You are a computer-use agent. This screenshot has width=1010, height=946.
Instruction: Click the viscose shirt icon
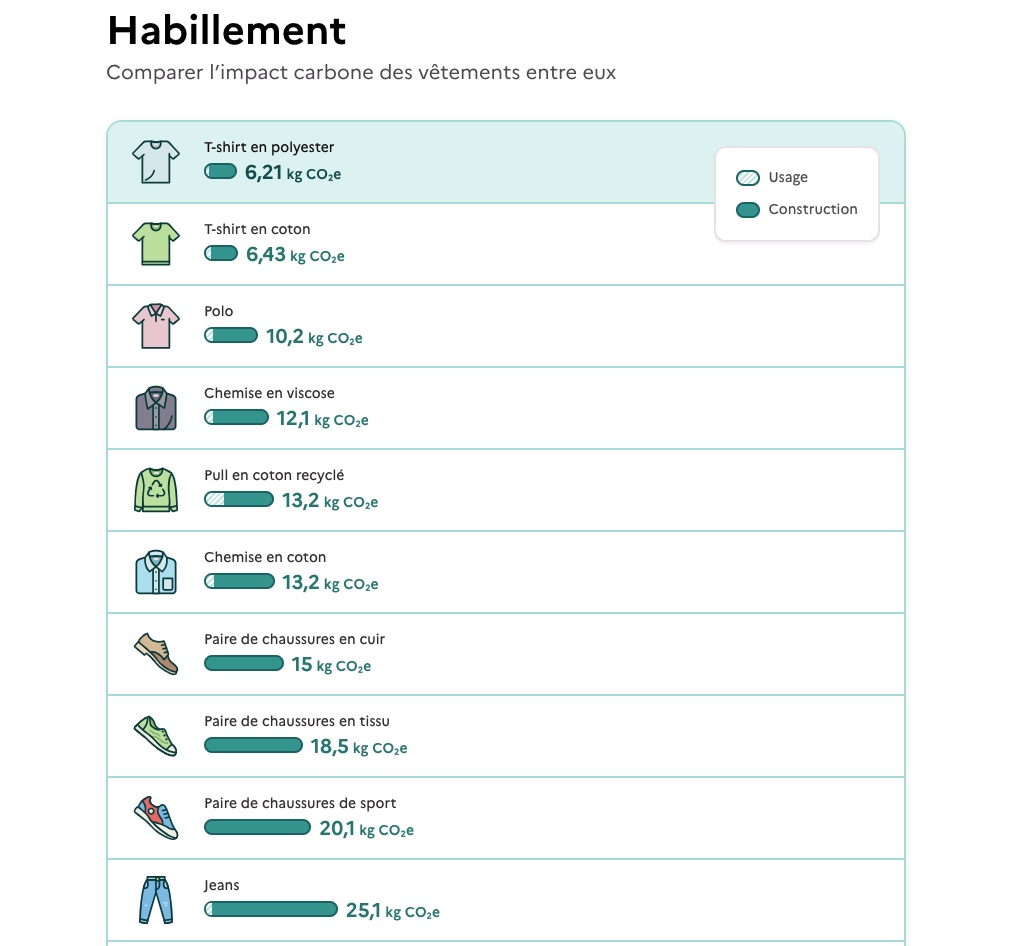156,408
